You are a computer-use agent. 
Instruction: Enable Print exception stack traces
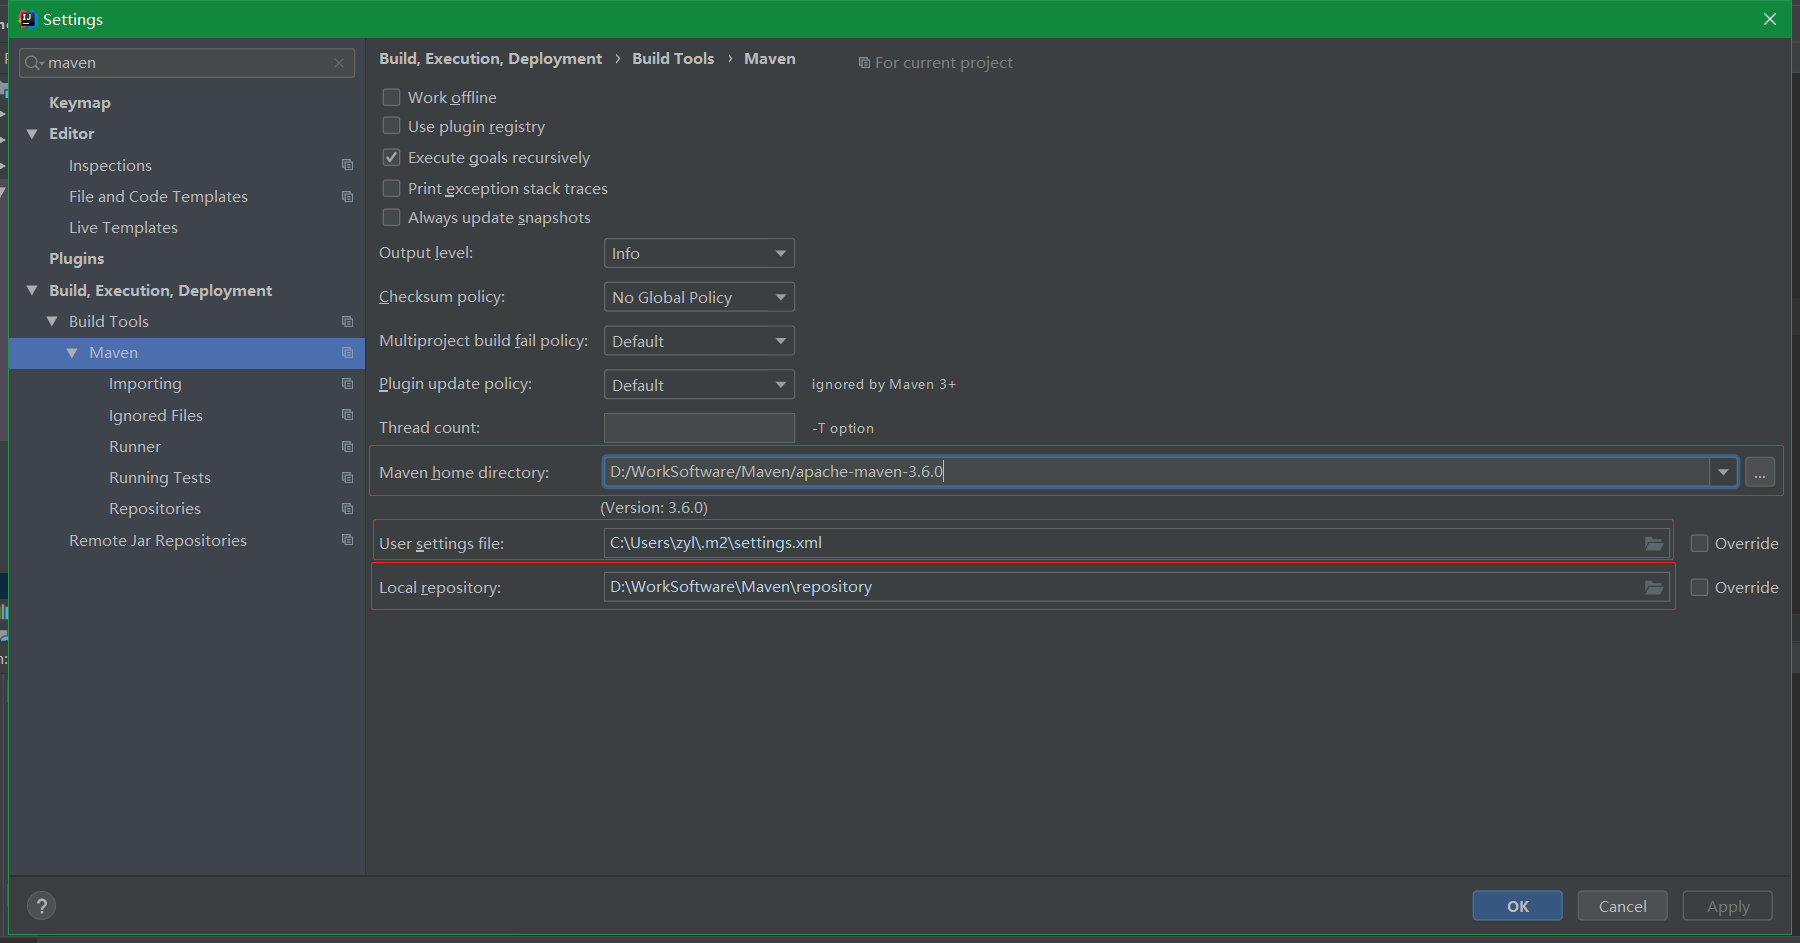click(391, 188)
